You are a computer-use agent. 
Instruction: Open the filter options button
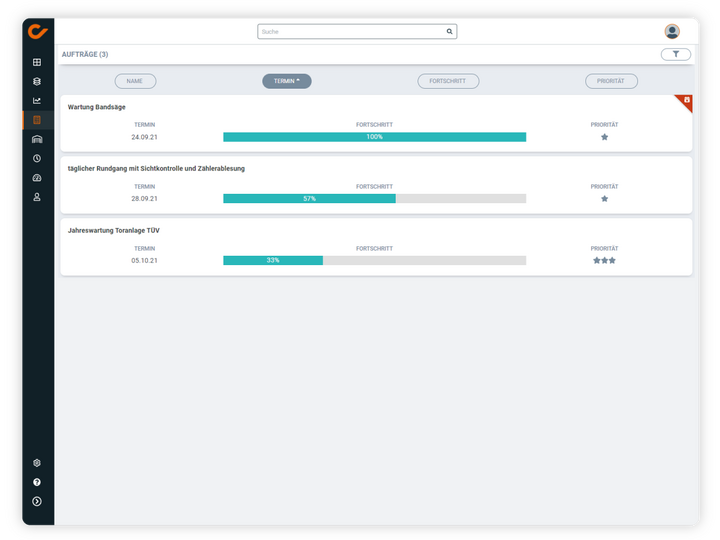(675, 54)
